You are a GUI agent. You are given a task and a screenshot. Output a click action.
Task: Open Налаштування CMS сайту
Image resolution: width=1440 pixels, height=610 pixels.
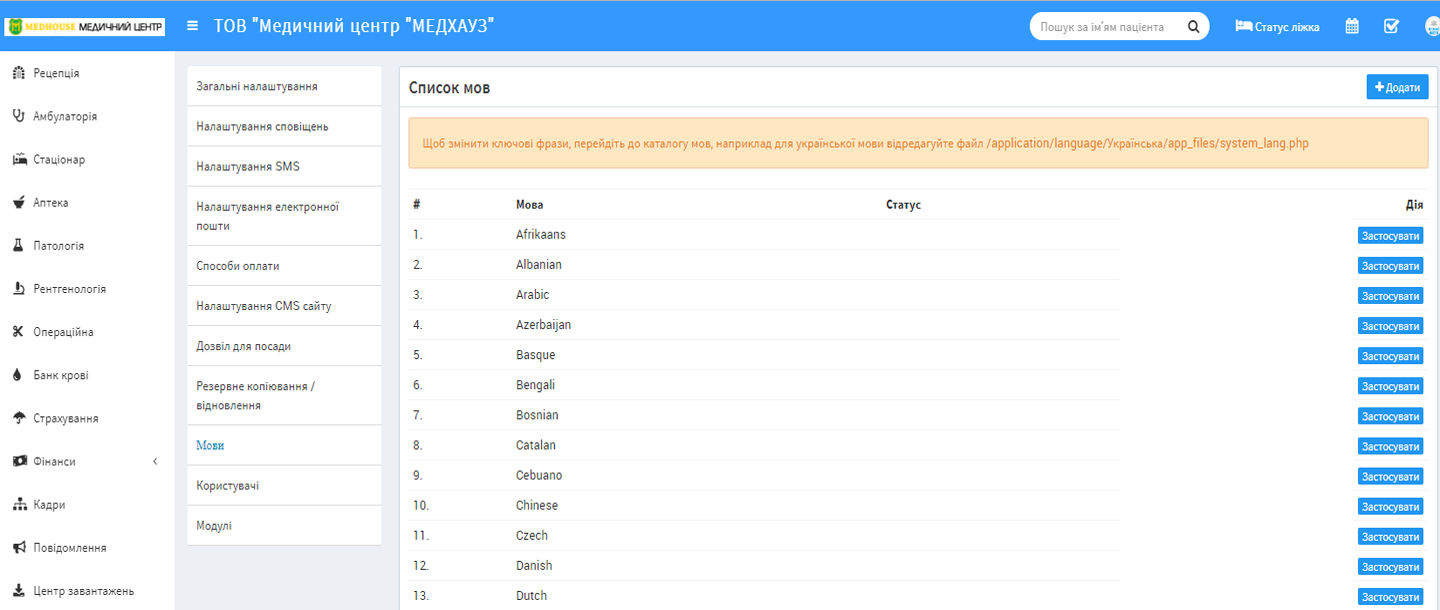284,306
